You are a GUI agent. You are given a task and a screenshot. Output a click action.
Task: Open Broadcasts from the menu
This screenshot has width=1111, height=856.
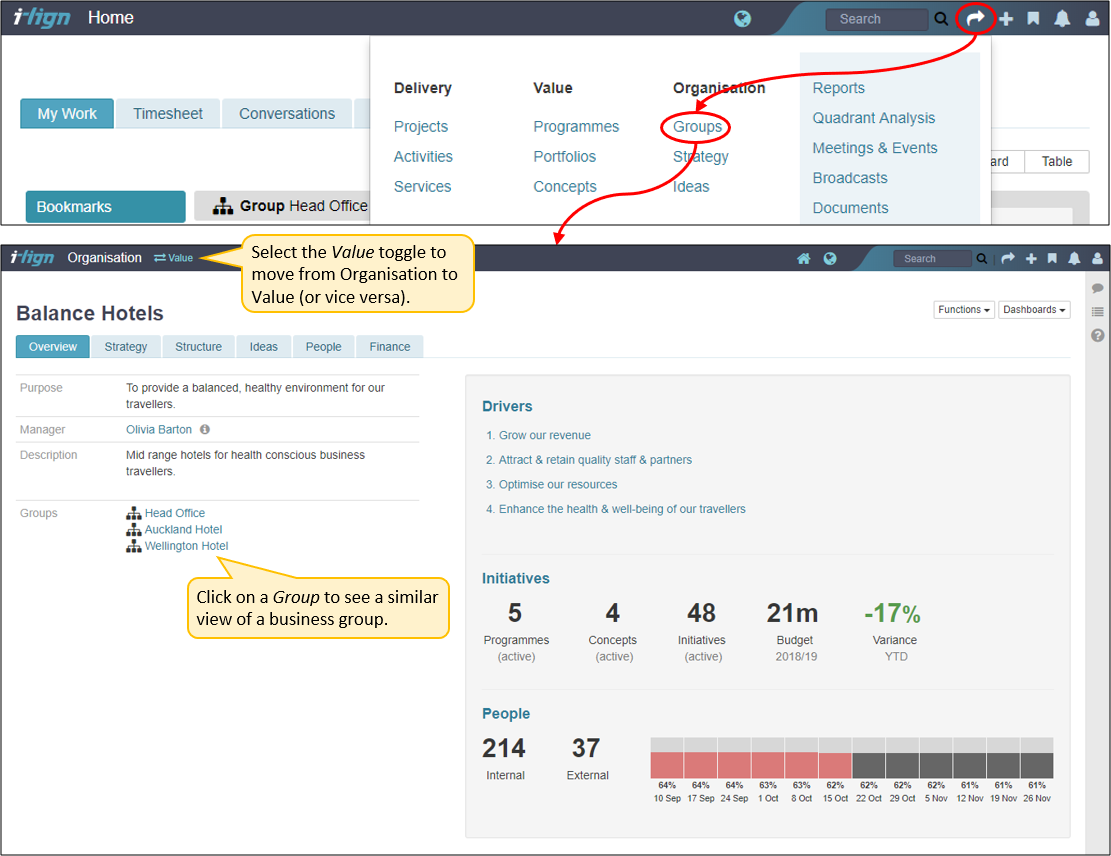850,178
